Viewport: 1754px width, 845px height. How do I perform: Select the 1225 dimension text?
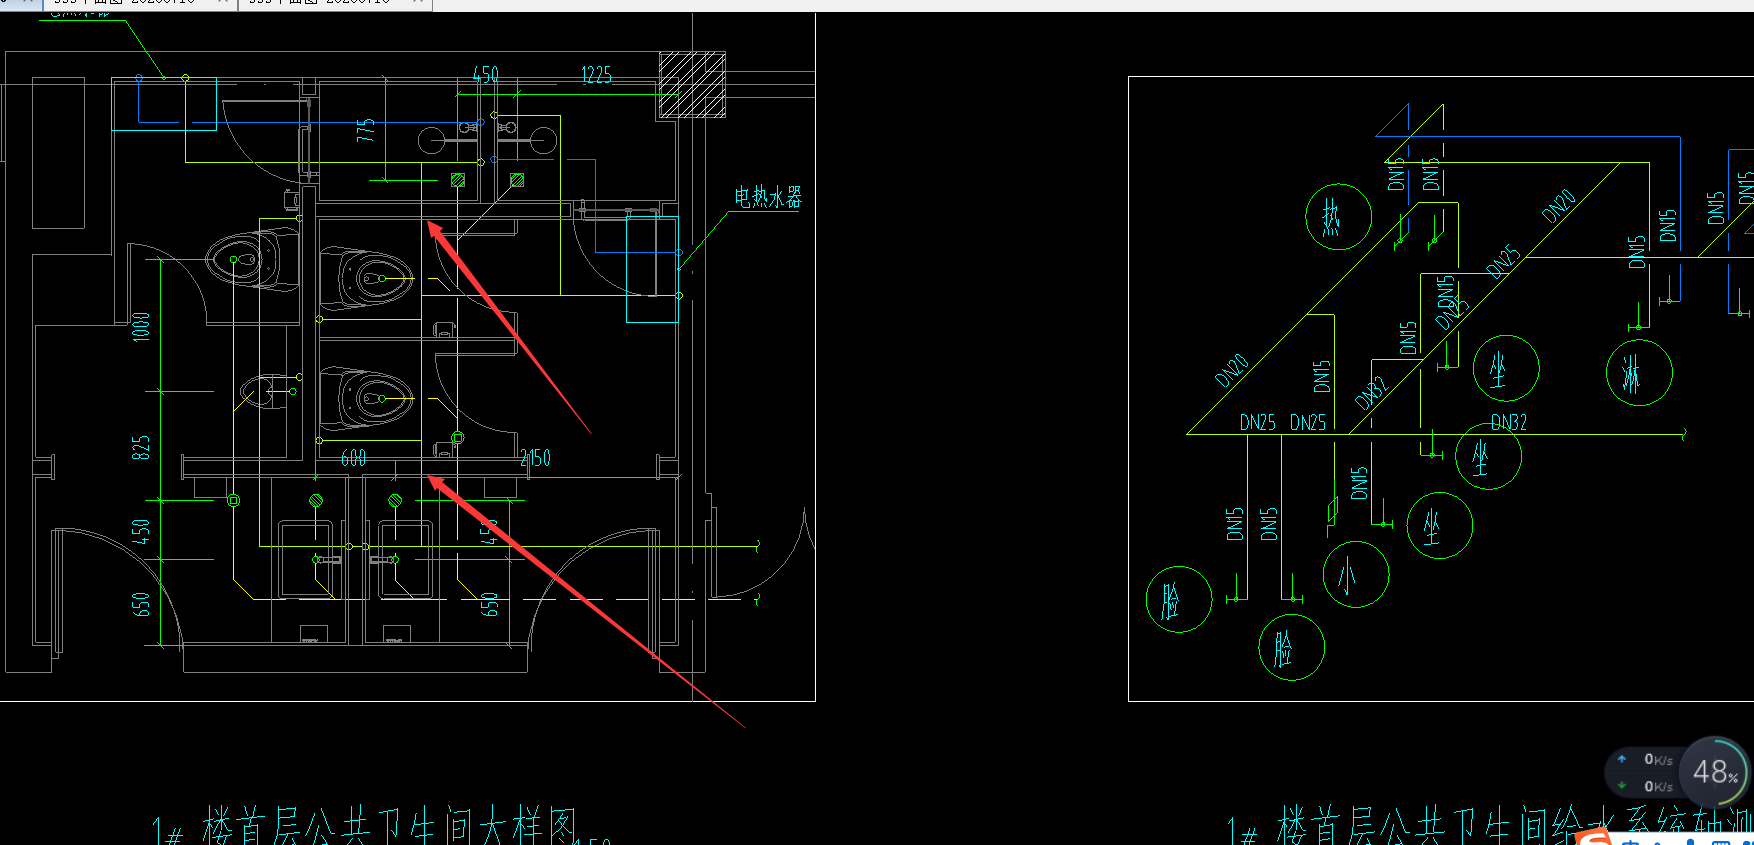point(596,75)
